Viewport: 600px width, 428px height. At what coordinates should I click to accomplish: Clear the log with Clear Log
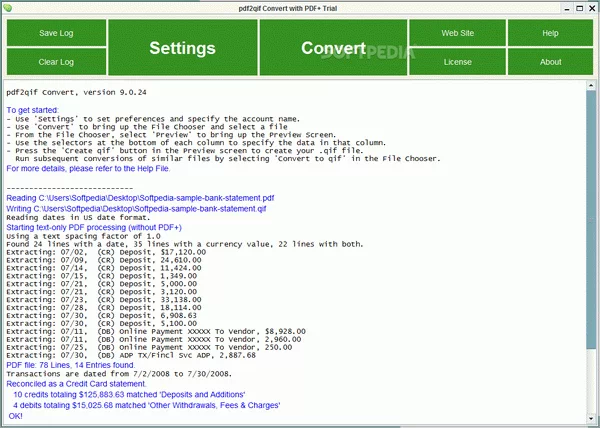[x=56, y=62]
